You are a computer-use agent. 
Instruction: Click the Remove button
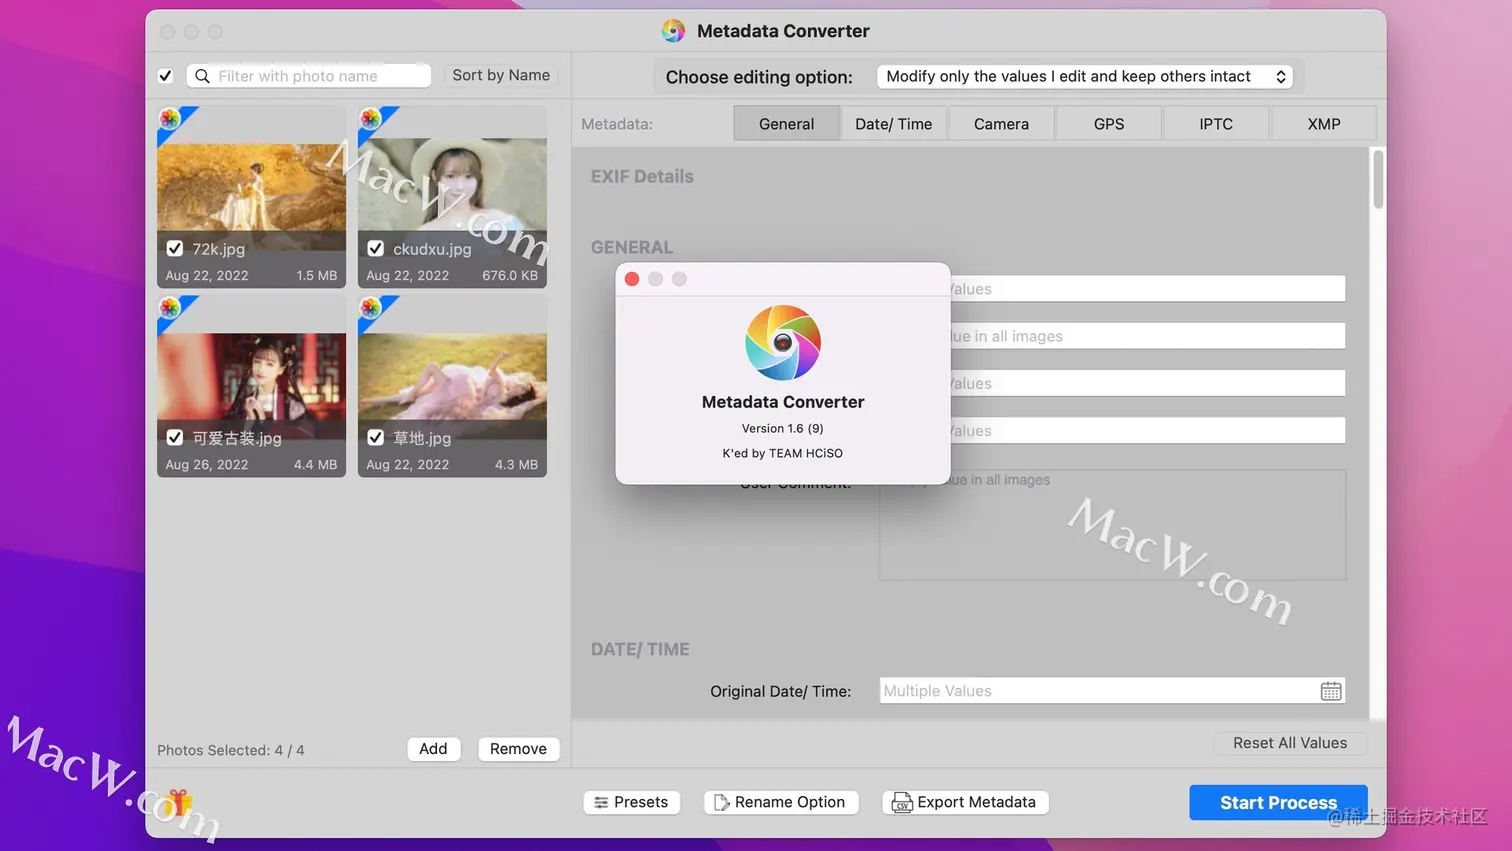pos(518,749)
